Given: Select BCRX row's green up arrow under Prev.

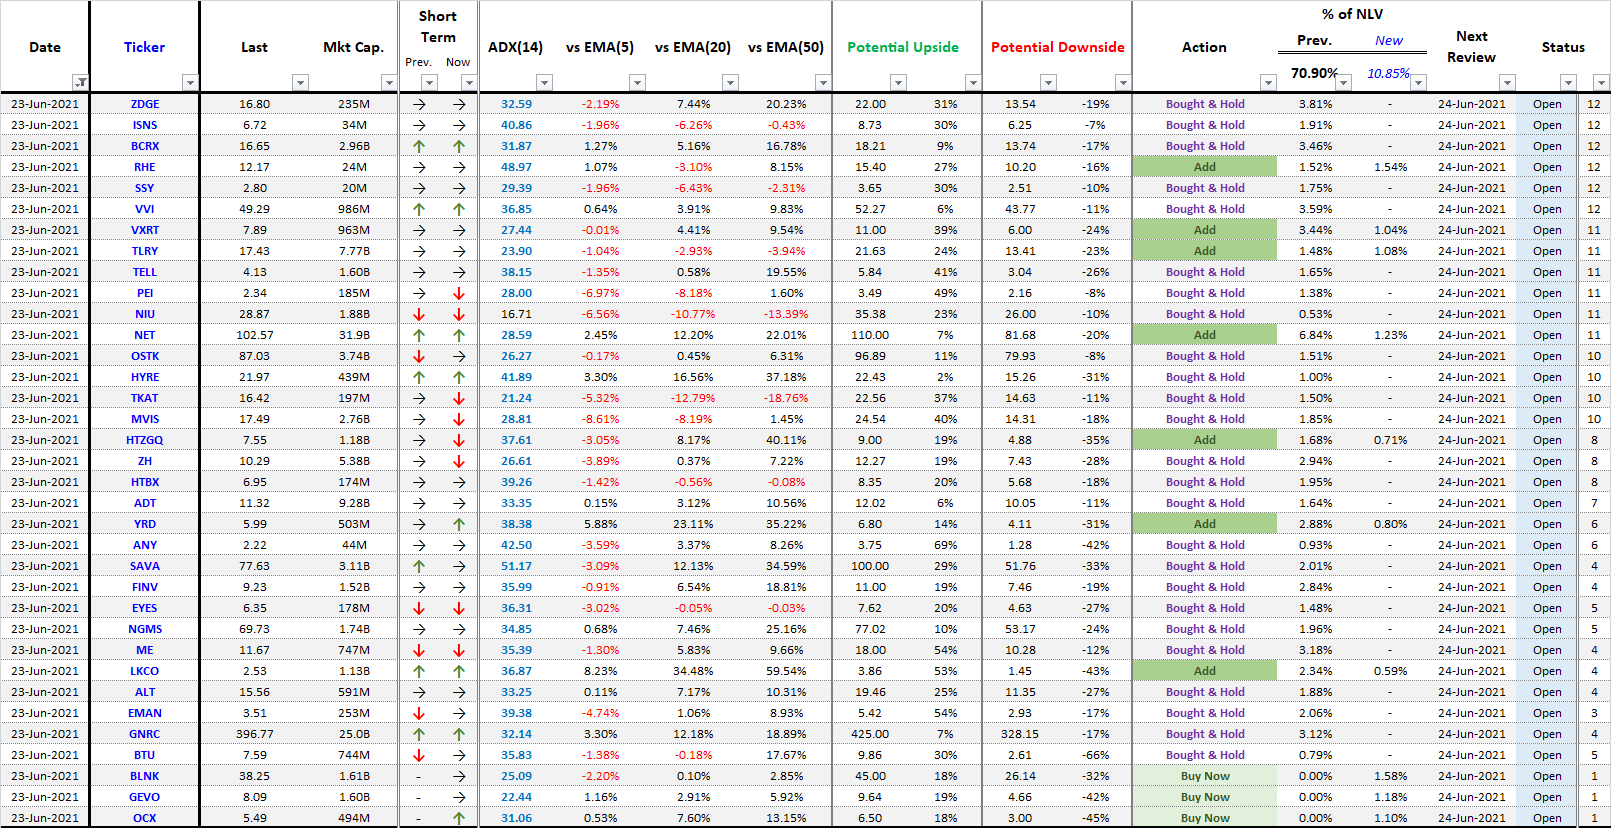Looking at the screenshot, I should [419, 146].
